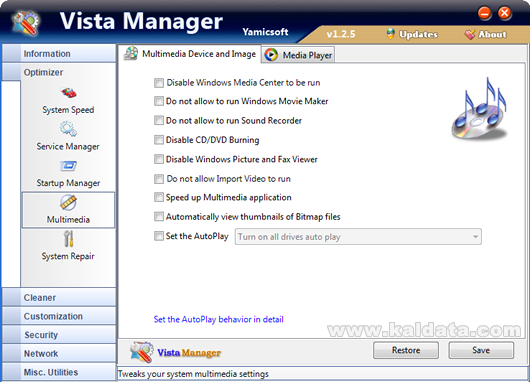Click the Service Manager label
530x382 pixels.
tap(68, 146)
